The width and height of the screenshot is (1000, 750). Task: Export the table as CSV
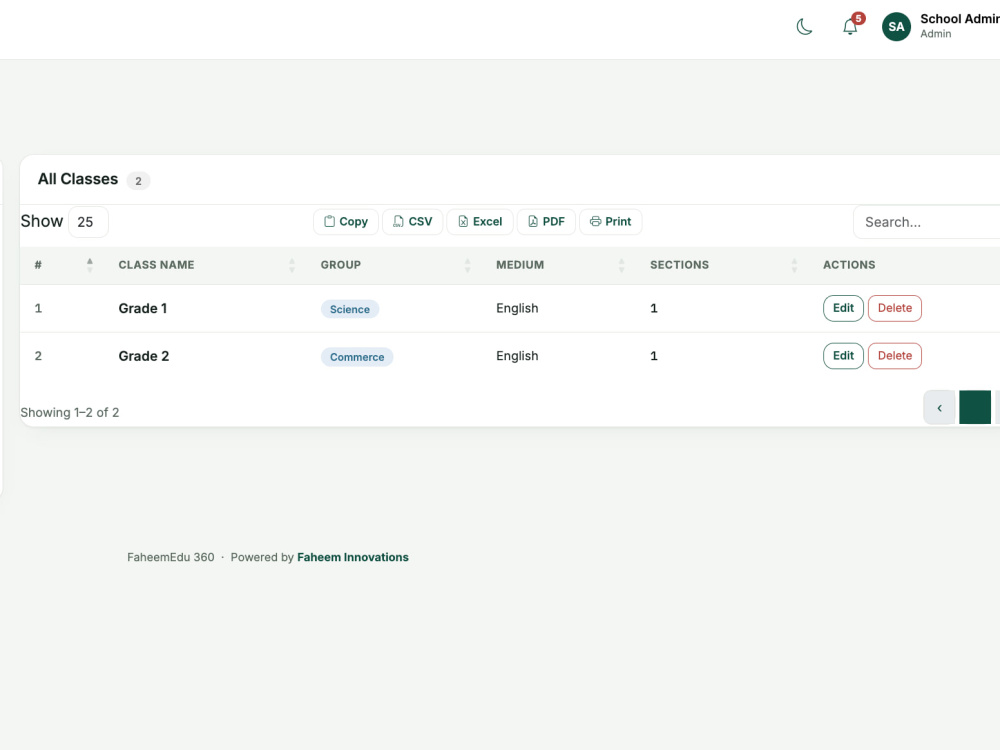pyautogui.click(x=413, y=222)
